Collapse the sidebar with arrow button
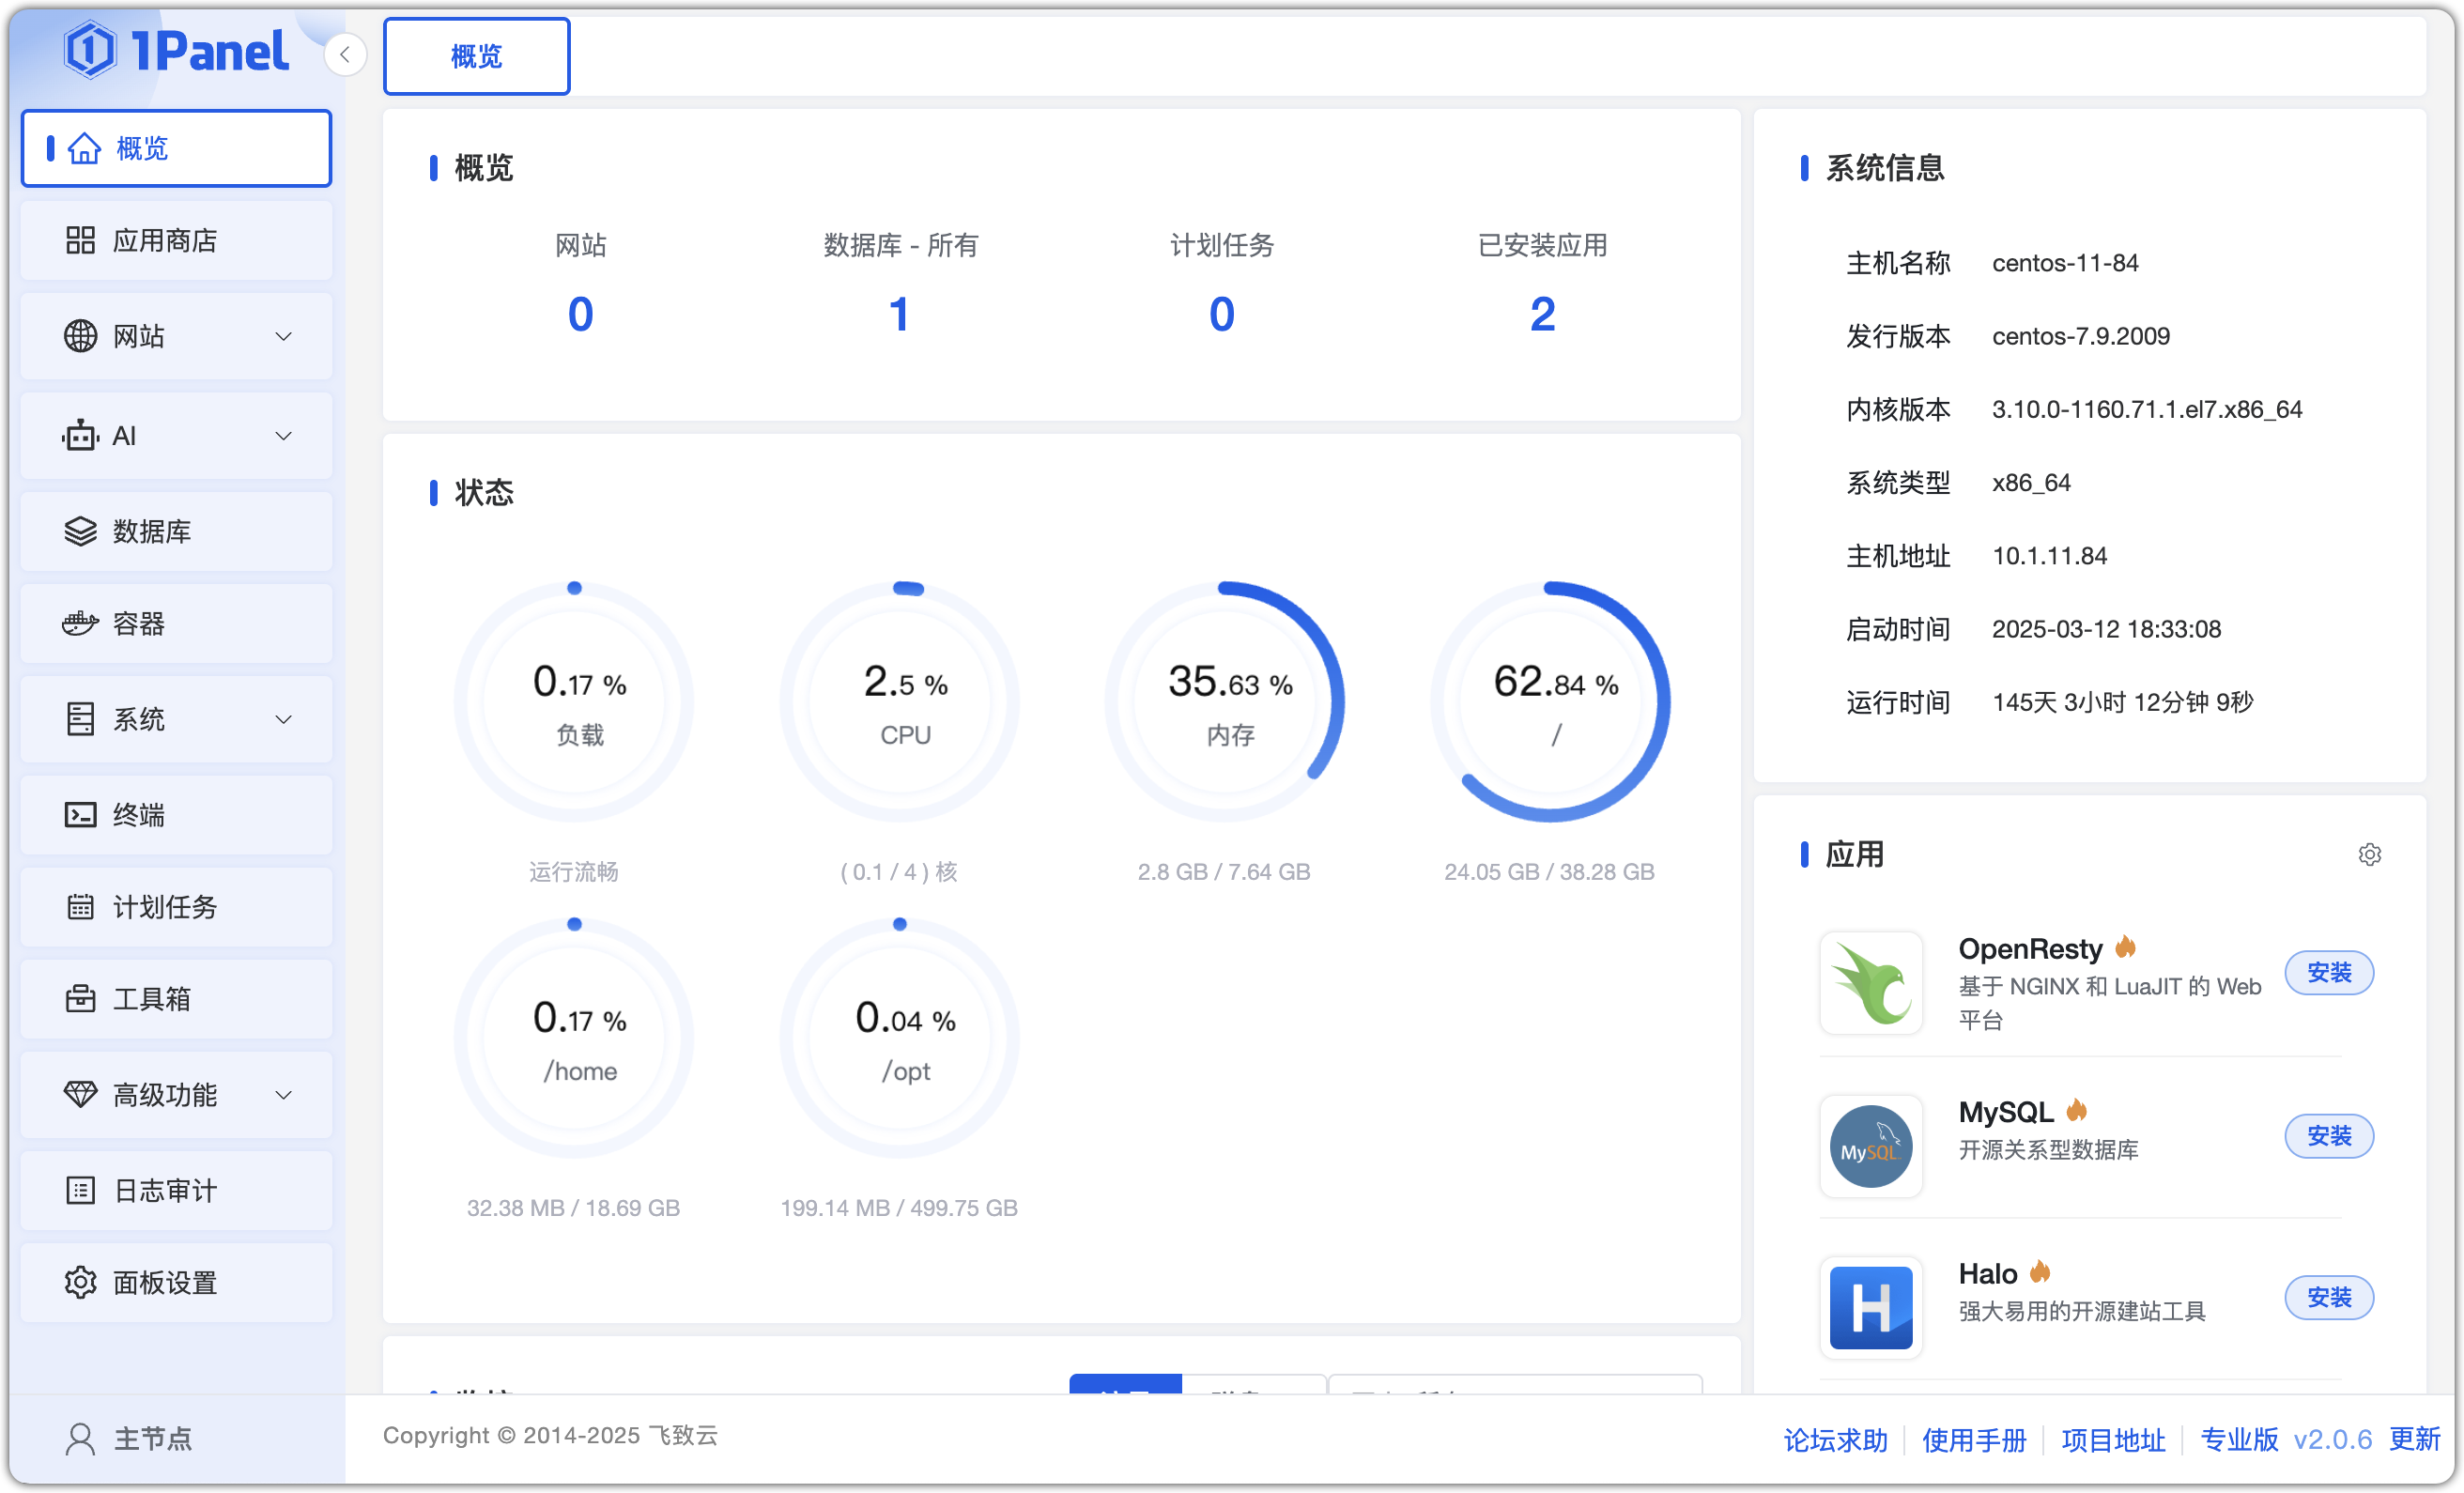 [345, 55]
